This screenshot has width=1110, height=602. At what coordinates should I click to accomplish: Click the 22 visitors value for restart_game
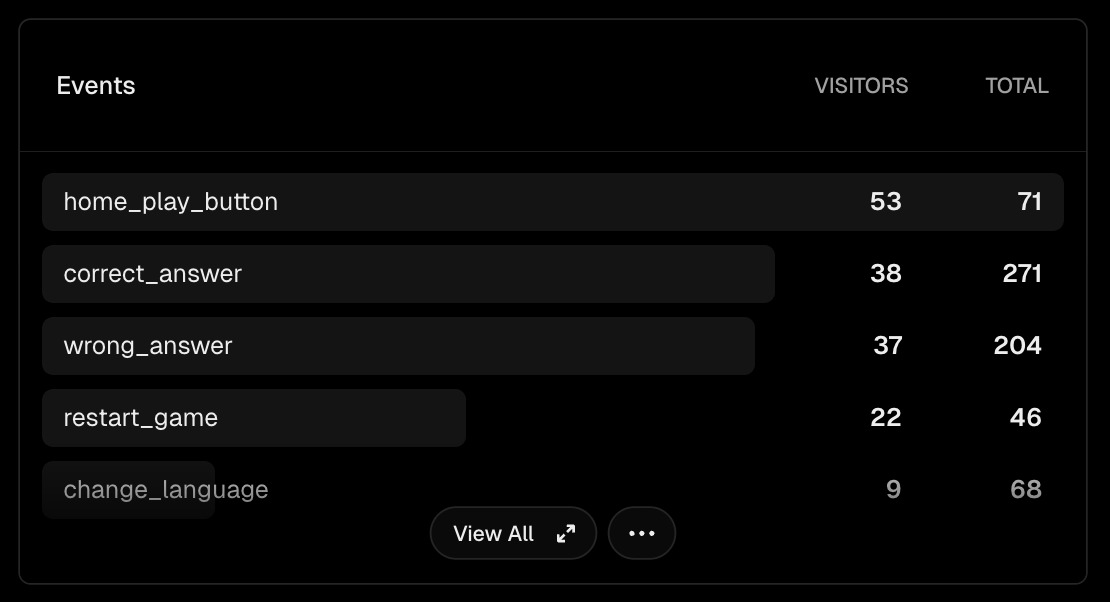point(886,418)
